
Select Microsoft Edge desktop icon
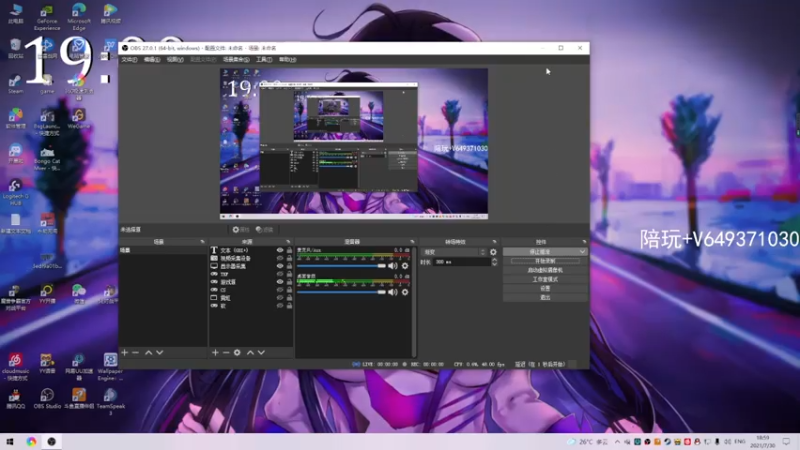click(79, 17)
